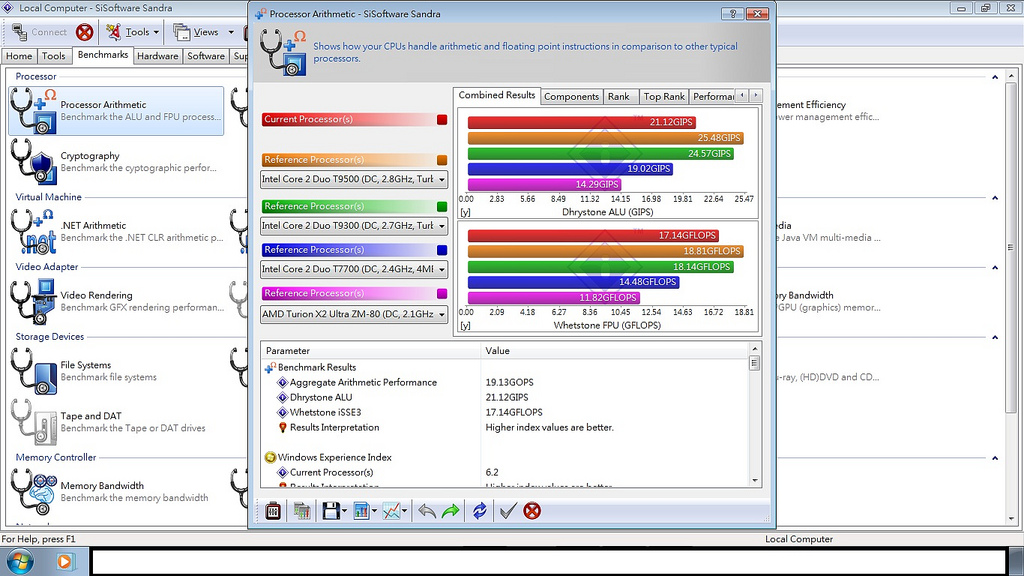Click the results list scrollbar down arrow
Screen dimensions: 1024x576
[755, 481]
